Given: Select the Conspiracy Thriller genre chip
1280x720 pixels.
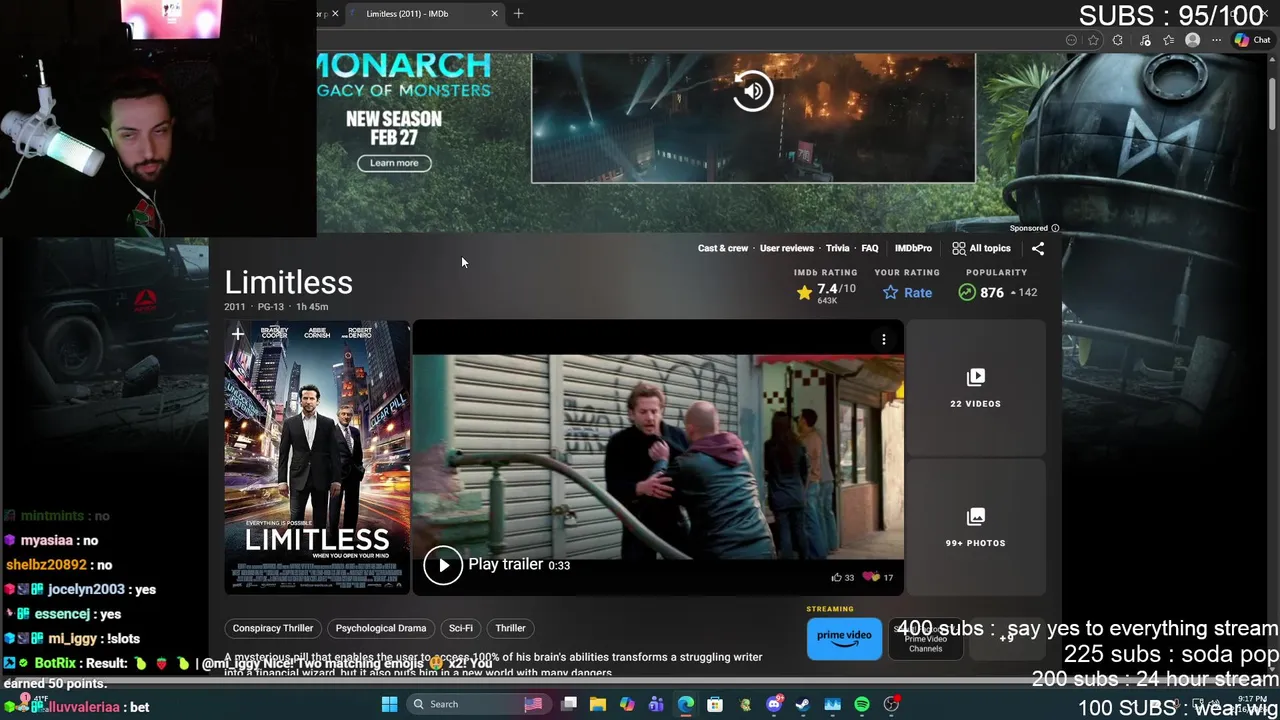Looking at the screenshot, I should pyautogui.click(x=273, y=628).
